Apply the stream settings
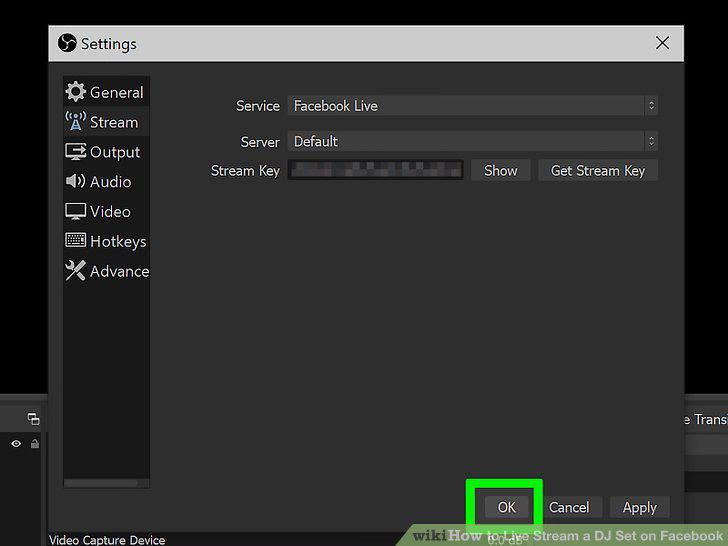This screenshot has width=728, height=546. click(639, 507)
